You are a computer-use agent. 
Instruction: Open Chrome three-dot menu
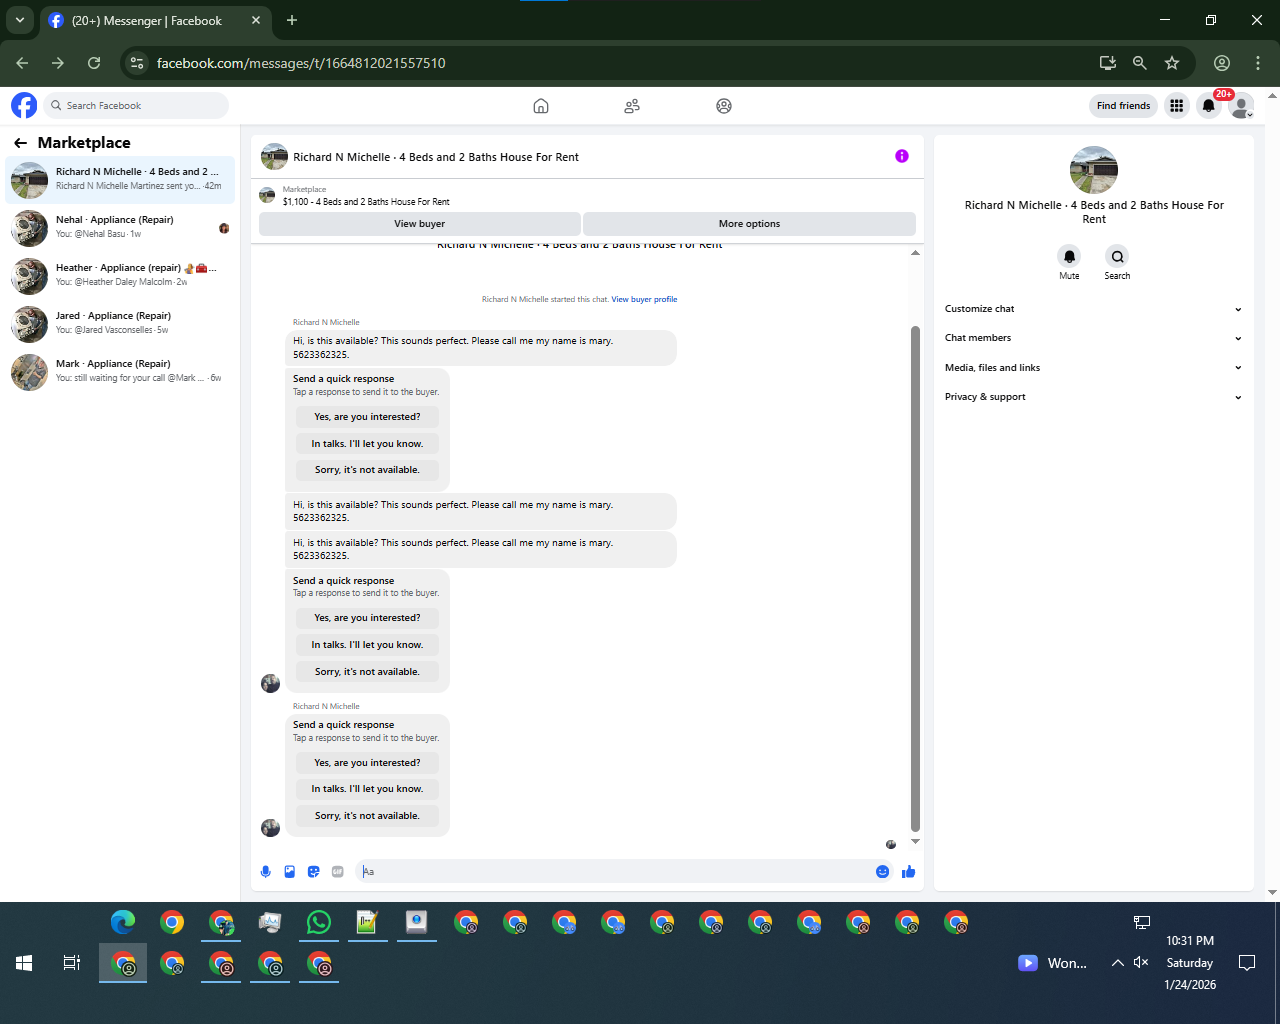[x=1258, y=63]
